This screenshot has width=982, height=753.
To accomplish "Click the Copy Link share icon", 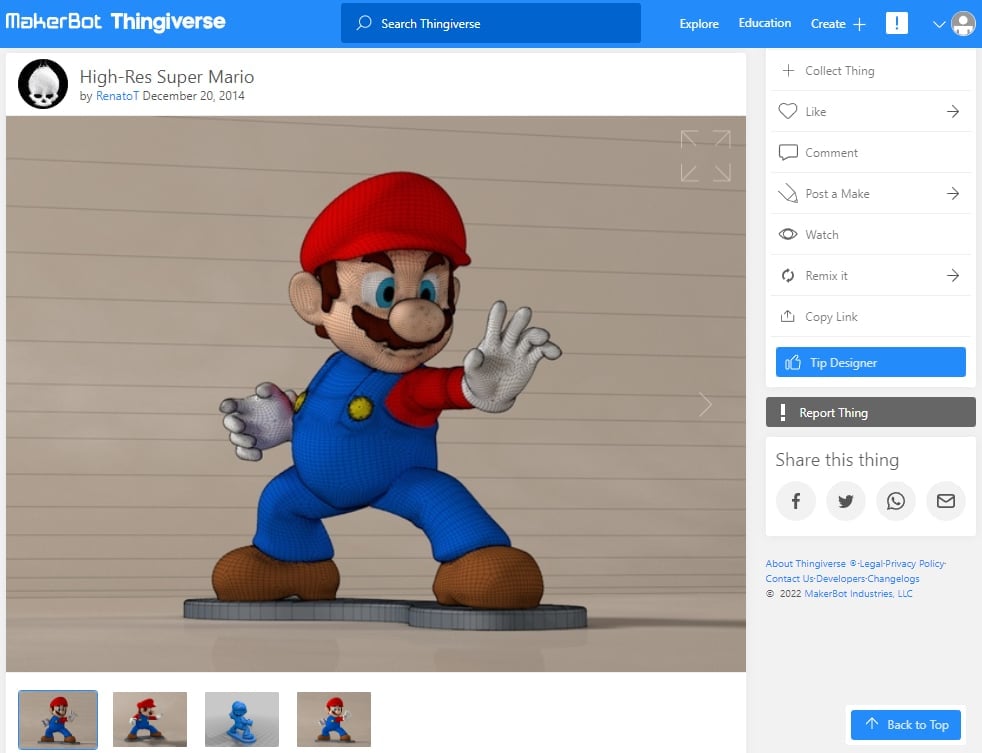I will pyautogui.click(x=788, y=316).
